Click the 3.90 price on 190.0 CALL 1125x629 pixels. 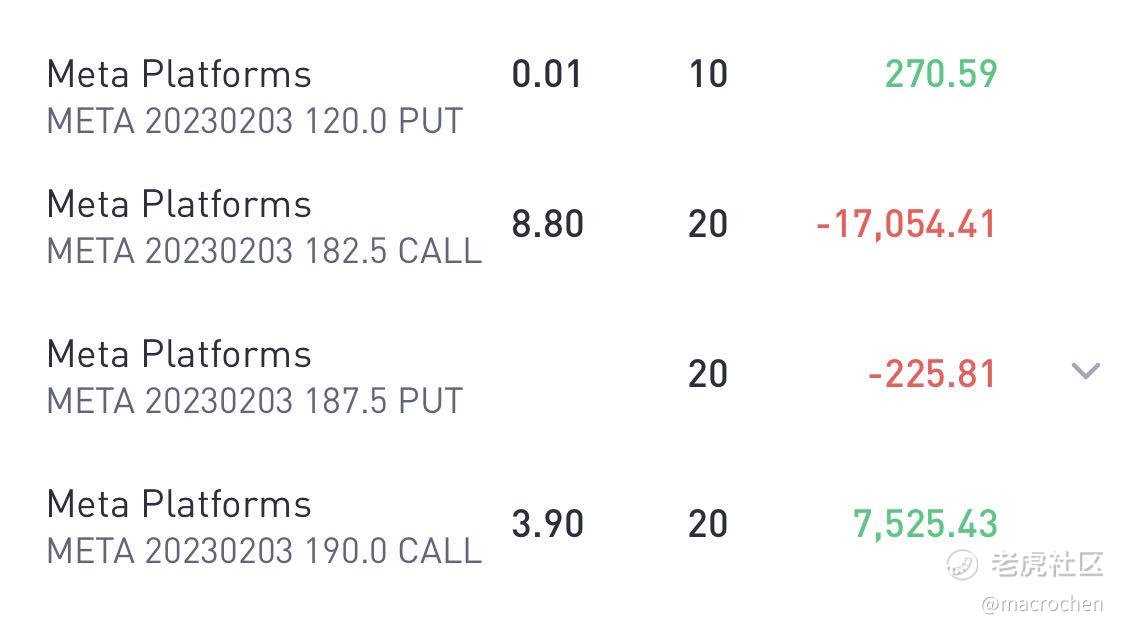pyautogui.click(x=547, y=524)
